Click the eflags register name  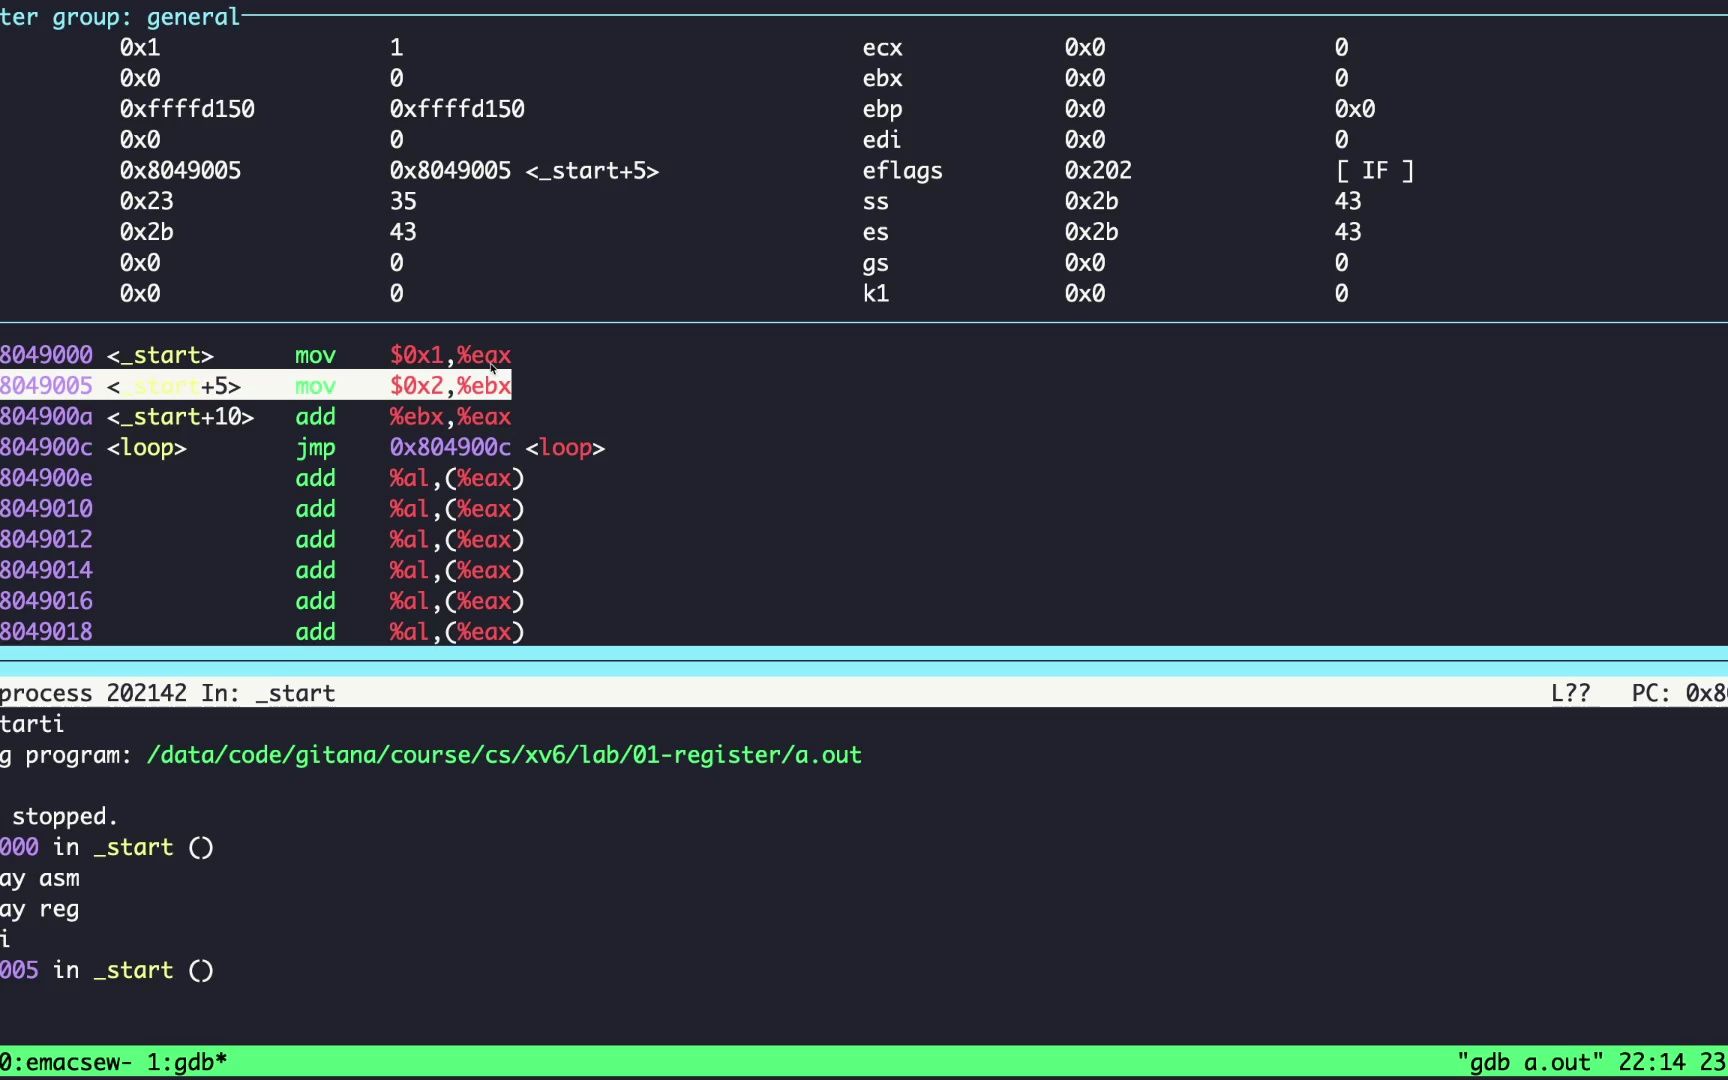tap(902, 171)
